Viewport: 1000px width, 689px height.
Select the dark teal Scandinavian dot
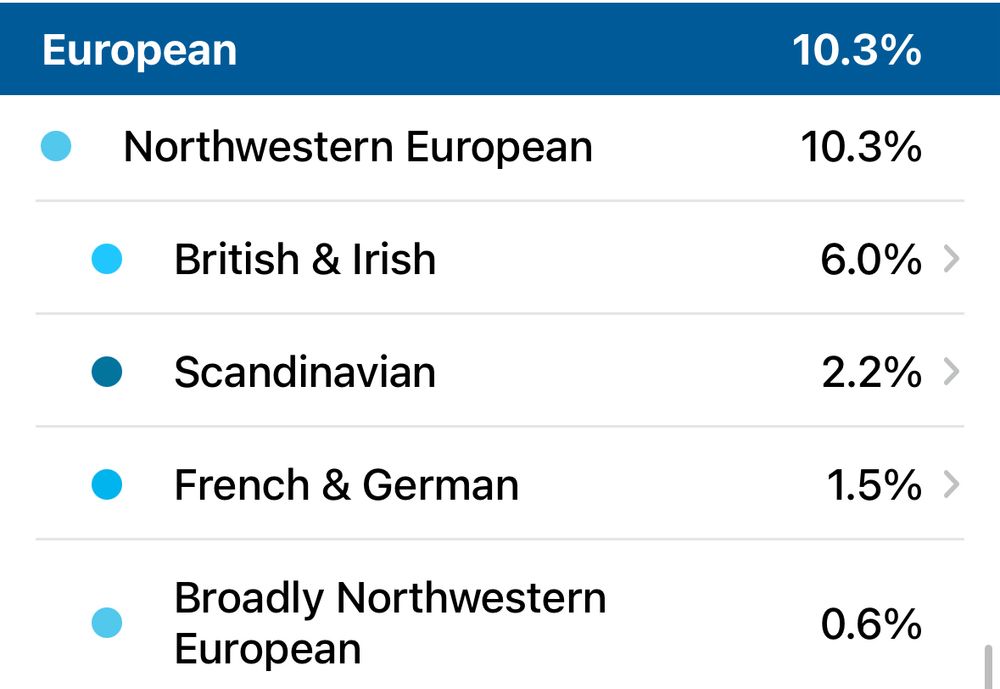point(106,373)
